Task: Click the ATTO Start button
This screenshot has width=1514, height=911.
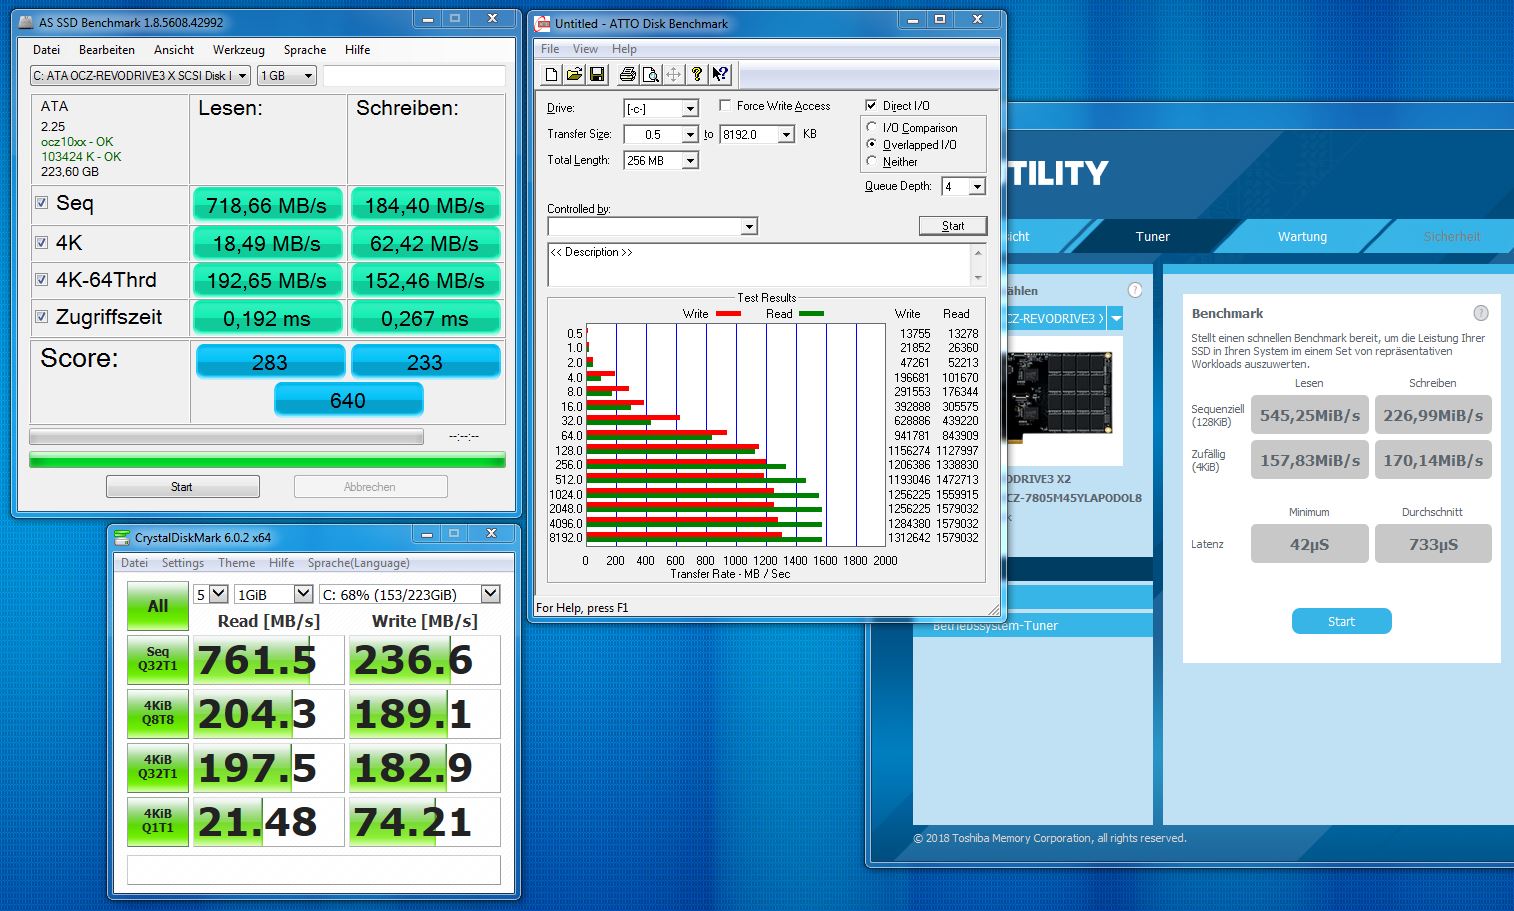Action: [x=953, y=226]
